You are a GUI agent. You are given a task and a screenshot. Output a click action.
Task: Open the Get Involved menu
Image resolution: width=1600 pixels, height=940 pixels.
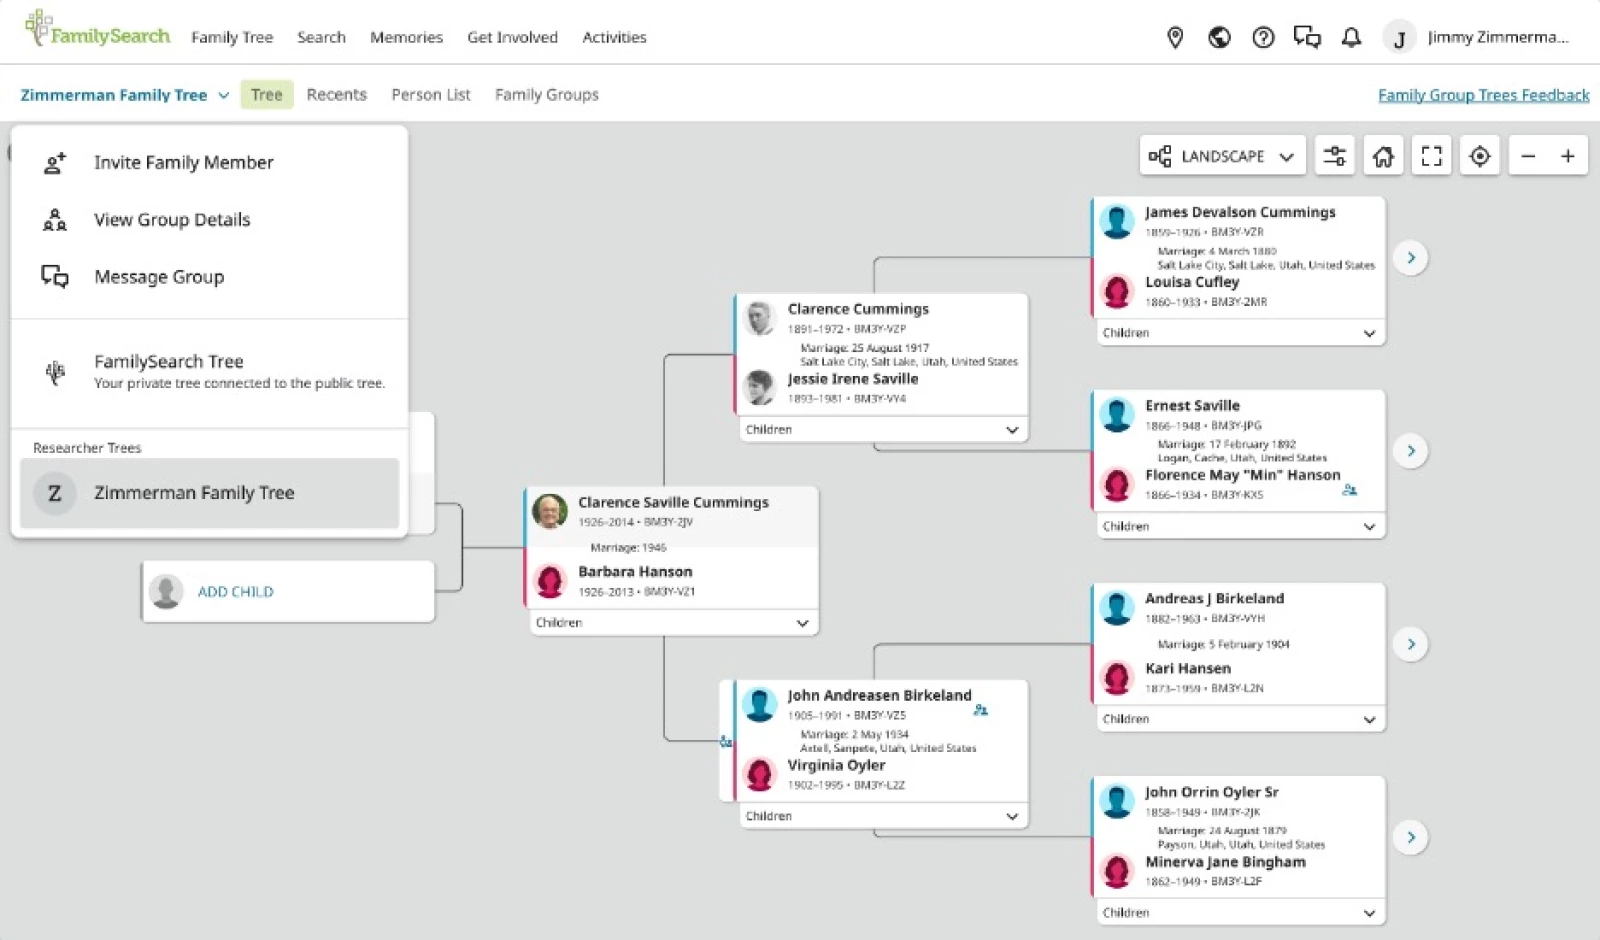512,38
